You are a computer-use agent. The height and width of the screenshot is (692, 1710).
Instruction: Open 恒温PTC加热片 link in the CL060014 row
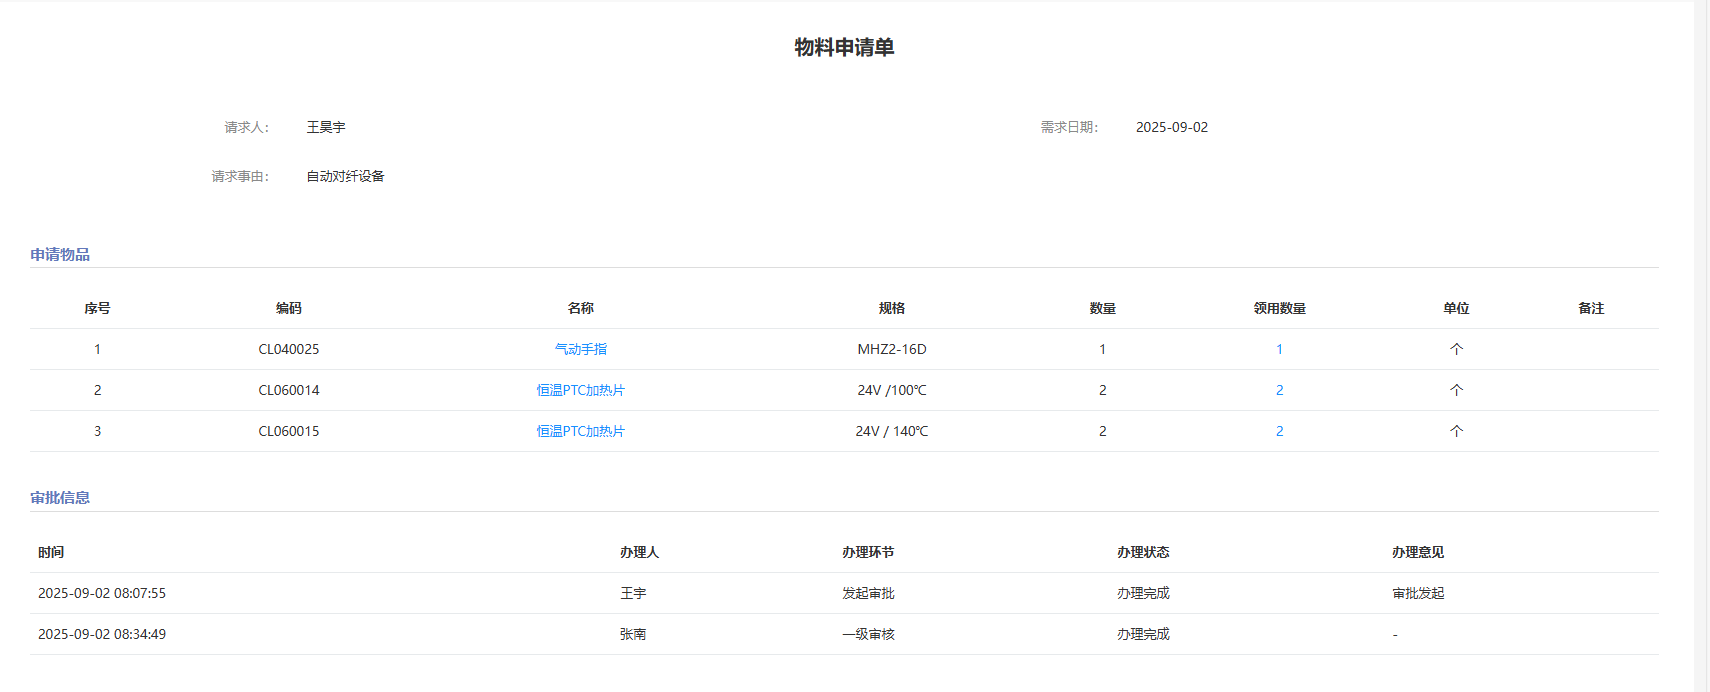point(580,390)
